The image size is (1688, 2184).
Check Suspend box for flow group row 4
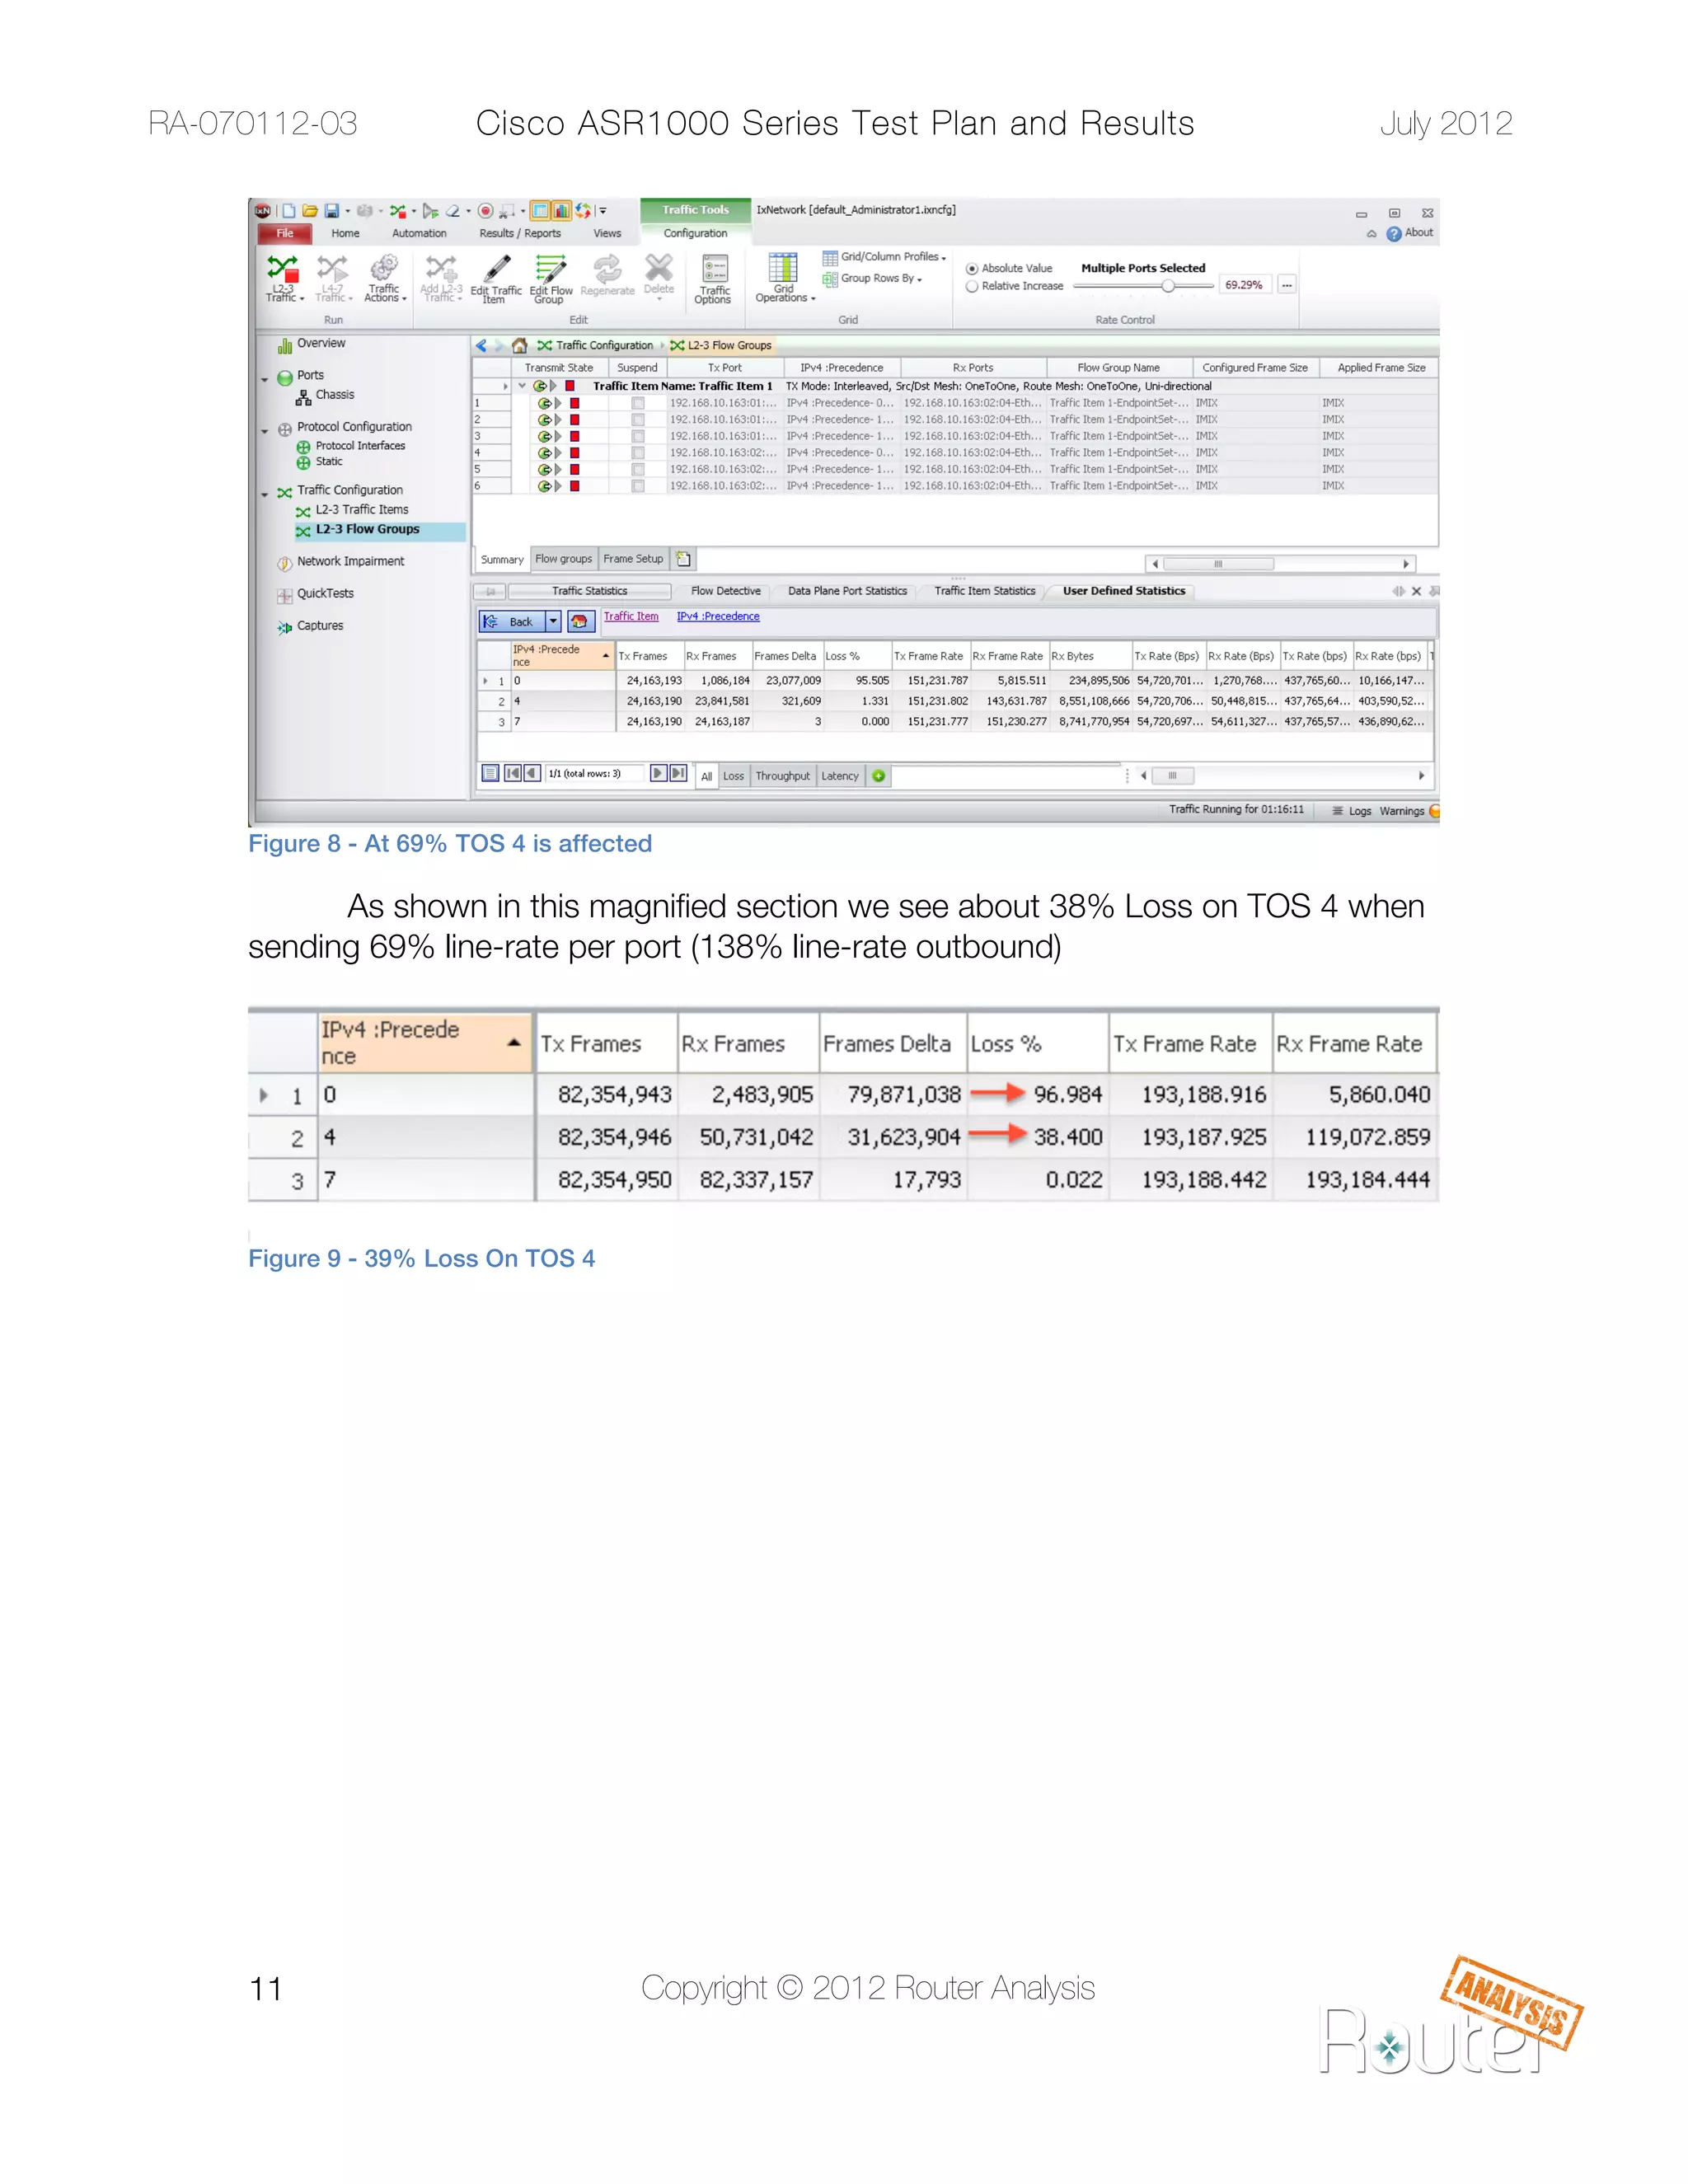pos(638,453)
